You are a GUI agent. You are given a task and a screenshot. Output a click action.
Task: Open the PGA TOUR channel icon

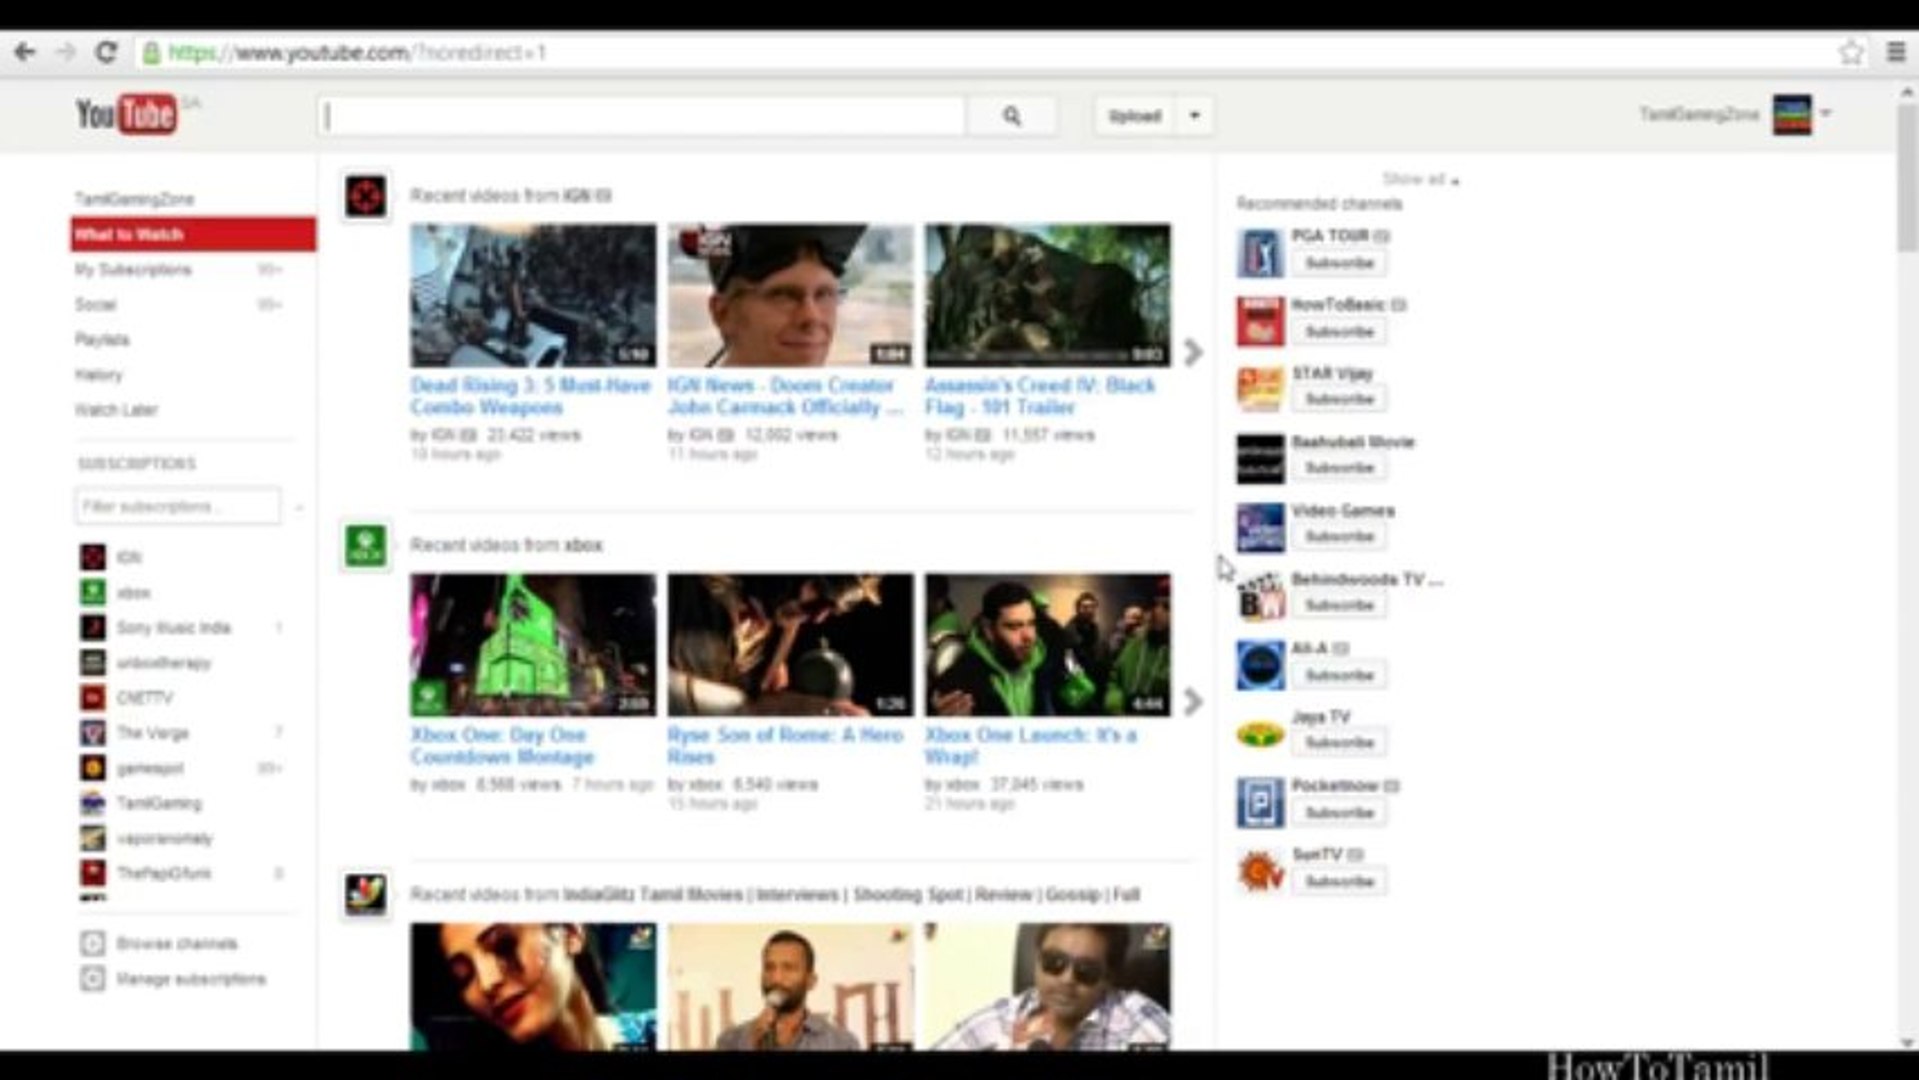pos(1260,252)
